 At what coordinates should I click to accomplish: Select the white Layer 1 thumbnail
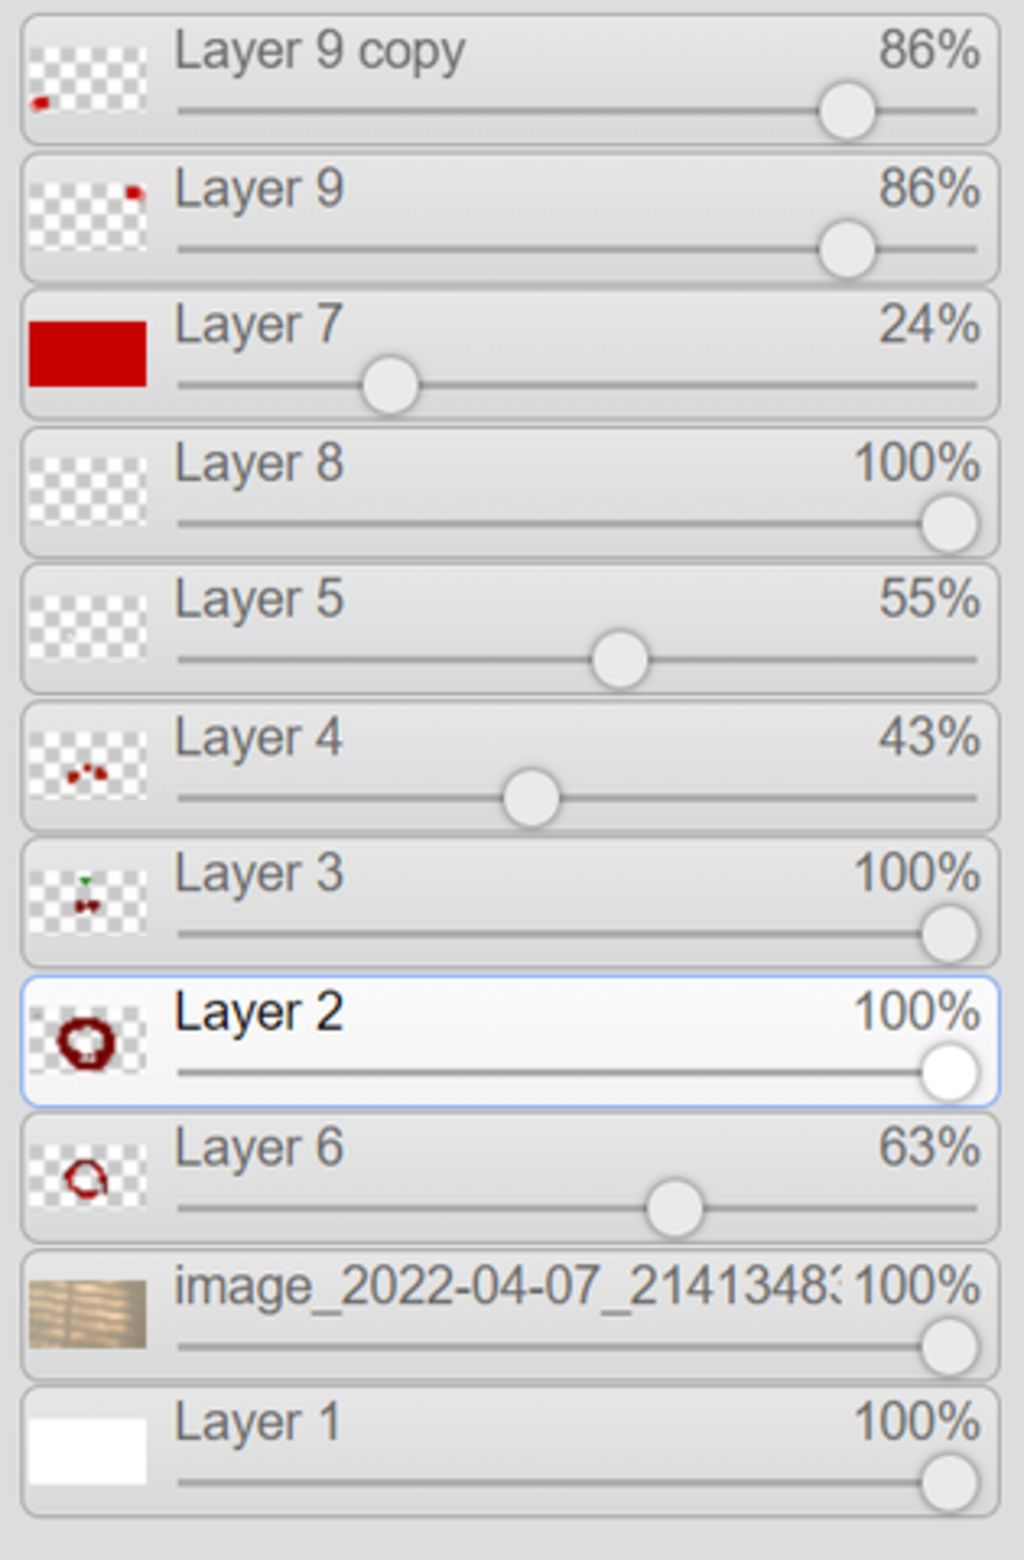88,1451
